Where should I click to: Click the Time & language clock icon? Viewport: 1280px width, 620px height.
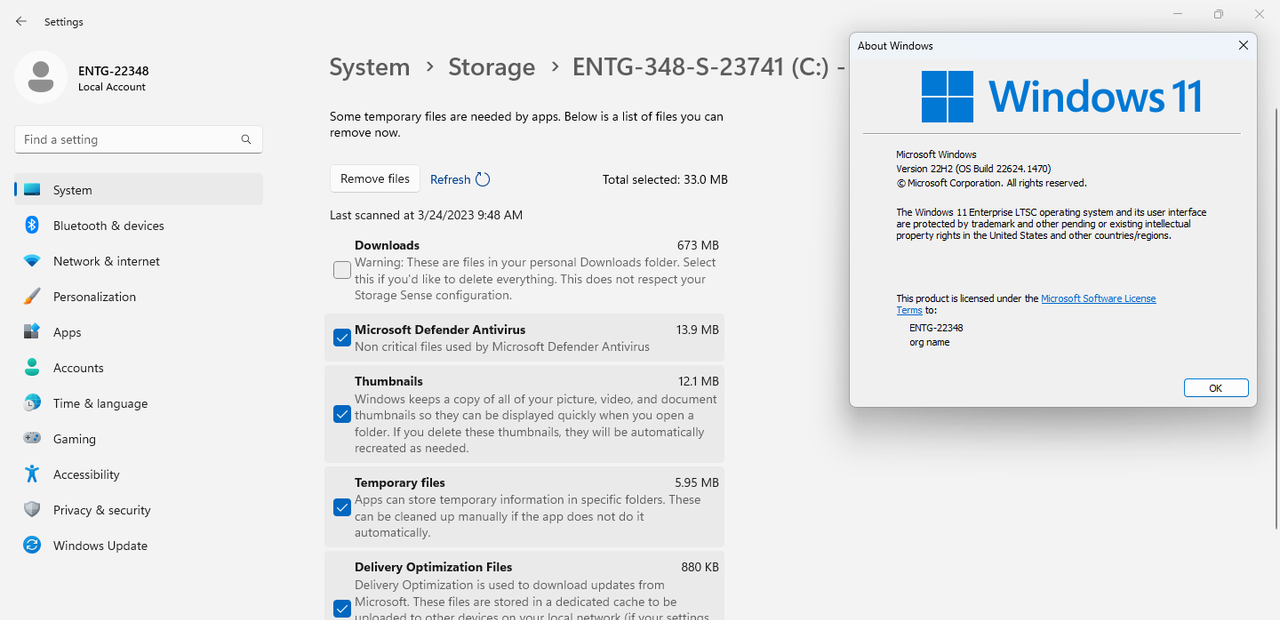pos(32,403)
